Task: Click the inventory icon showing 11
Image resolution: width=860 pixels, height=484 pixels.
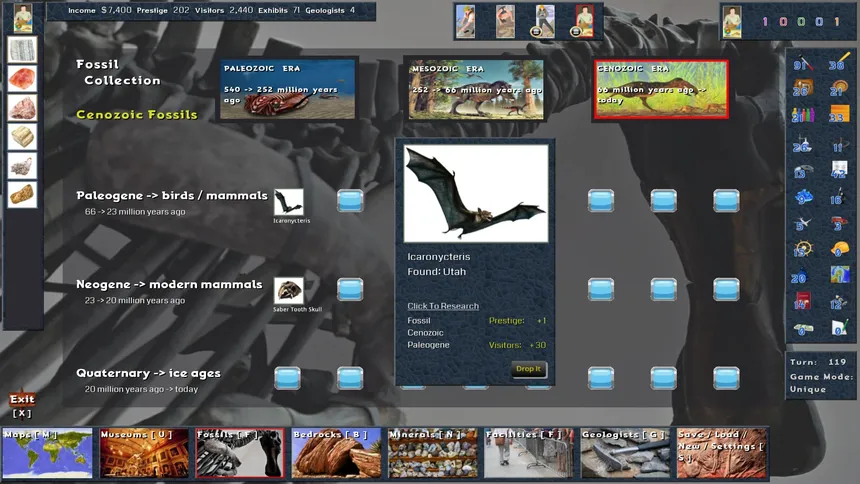Action: tap(839, 145)
